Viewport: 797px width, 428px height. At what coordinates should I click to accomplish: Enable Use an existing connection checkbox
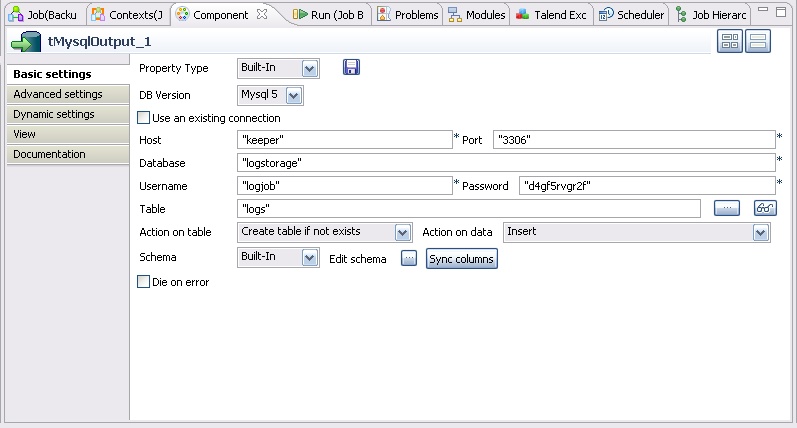coord(143,118)
